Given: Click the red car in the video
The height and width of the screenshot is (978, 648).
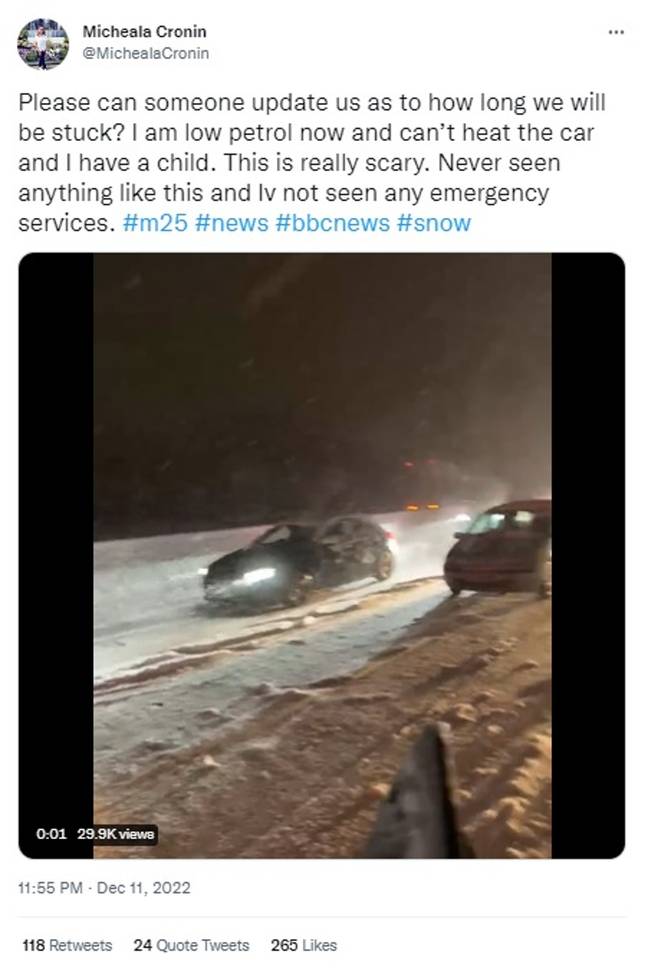Looking at the screenshot, I should [x=498, y=547].
